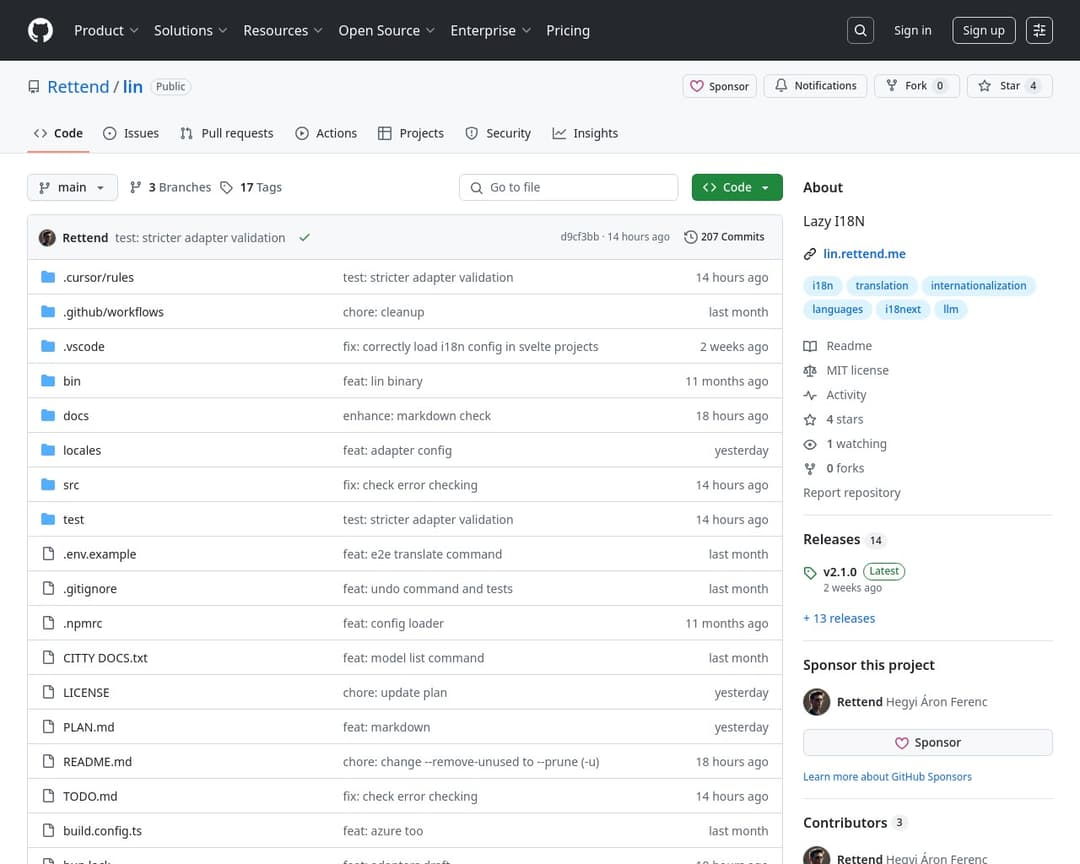Select the Code tab
Screen dimensions: 1080x864
(x=59, y=134)
